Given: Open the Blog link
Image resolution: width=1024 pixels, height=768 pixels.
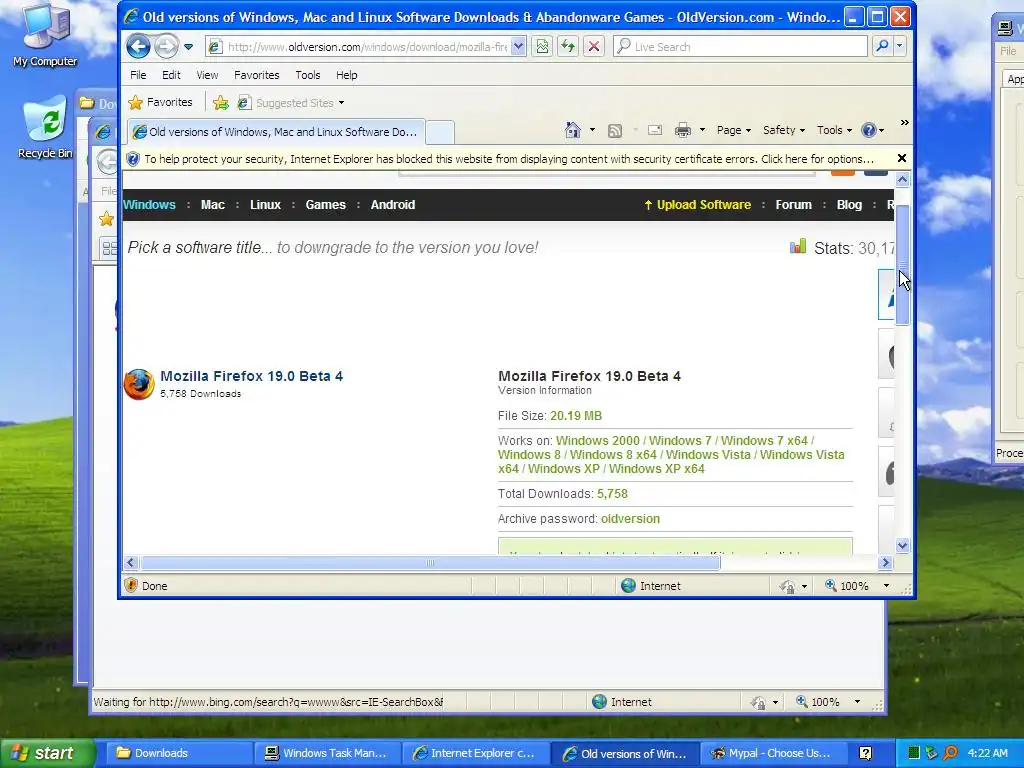Looking at the screenshot, I should point(849,204).
